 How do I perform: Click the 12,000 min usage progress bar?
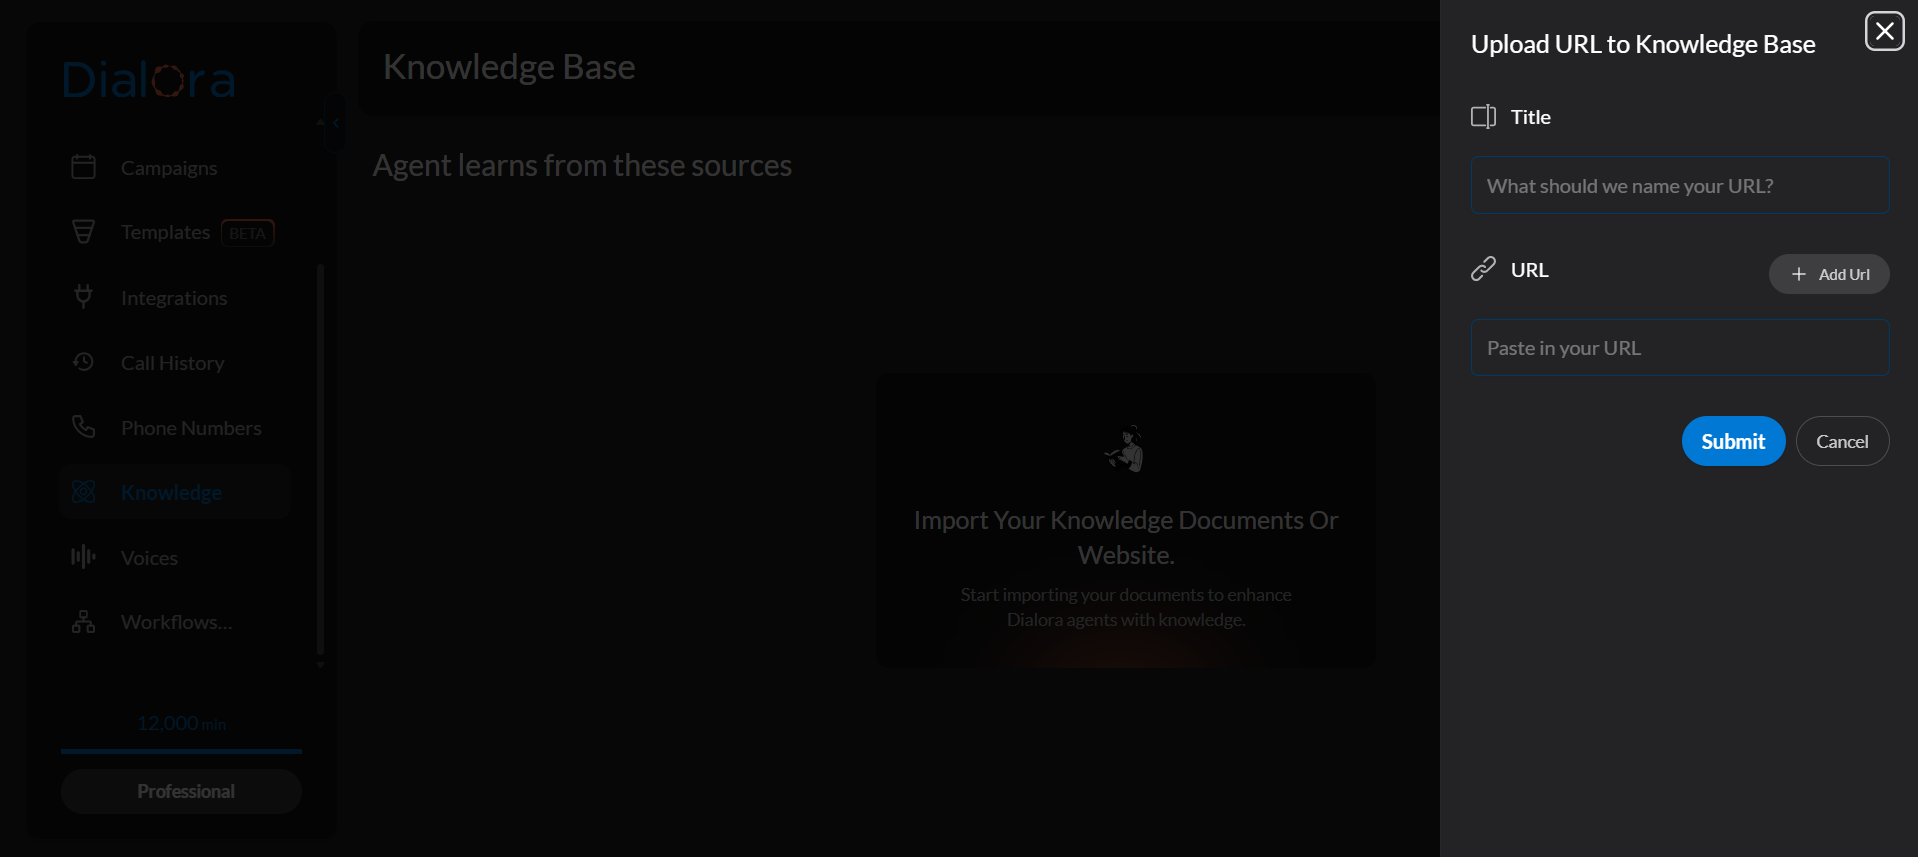tap(181, 750)
